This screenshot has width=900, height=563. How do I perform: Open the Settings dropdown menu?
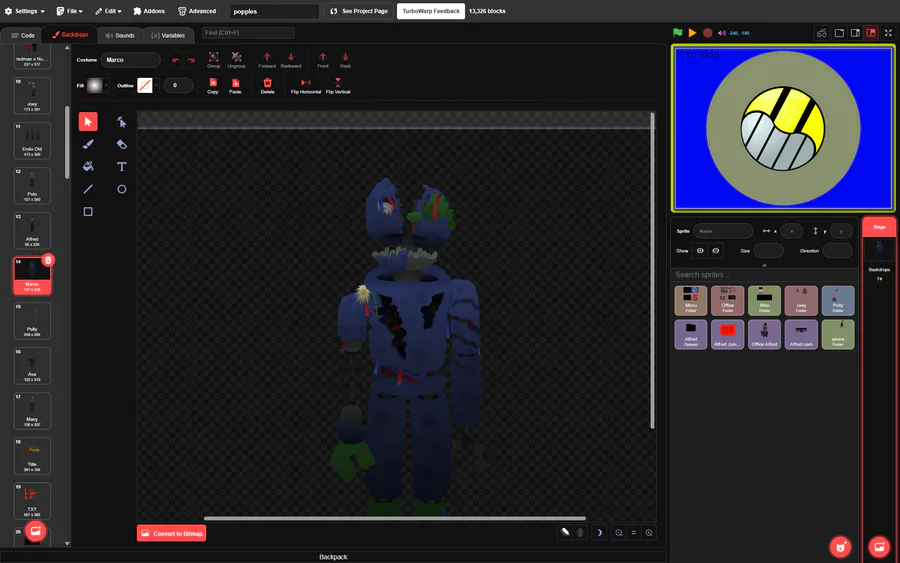click(x=24, y=11)
